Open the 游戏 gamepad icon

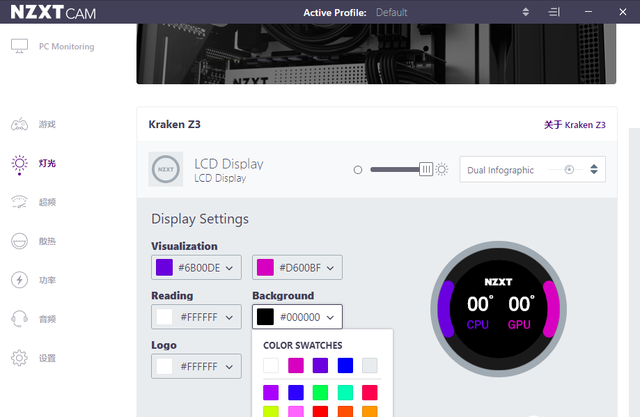tap(19, 124)
